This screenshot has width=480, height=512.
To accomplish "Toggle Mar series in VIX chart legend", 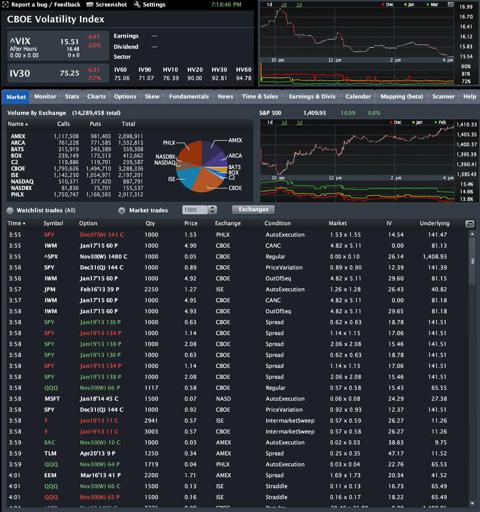I will pos(432,5).
